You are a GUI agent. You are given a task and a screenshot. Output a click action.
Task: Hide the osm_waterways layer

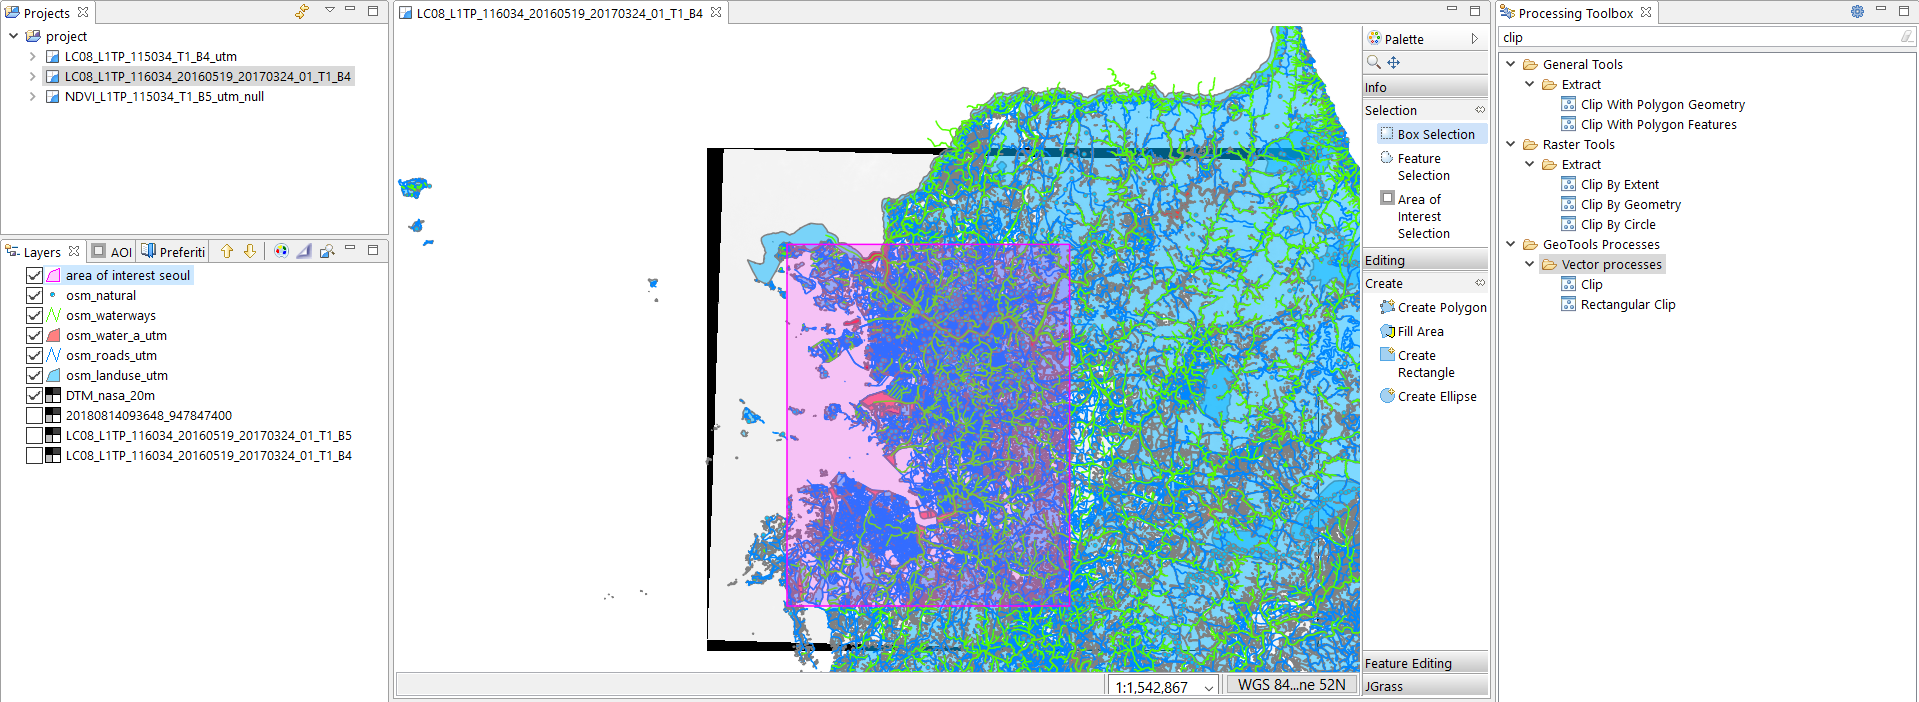click(x=35, y=315)
